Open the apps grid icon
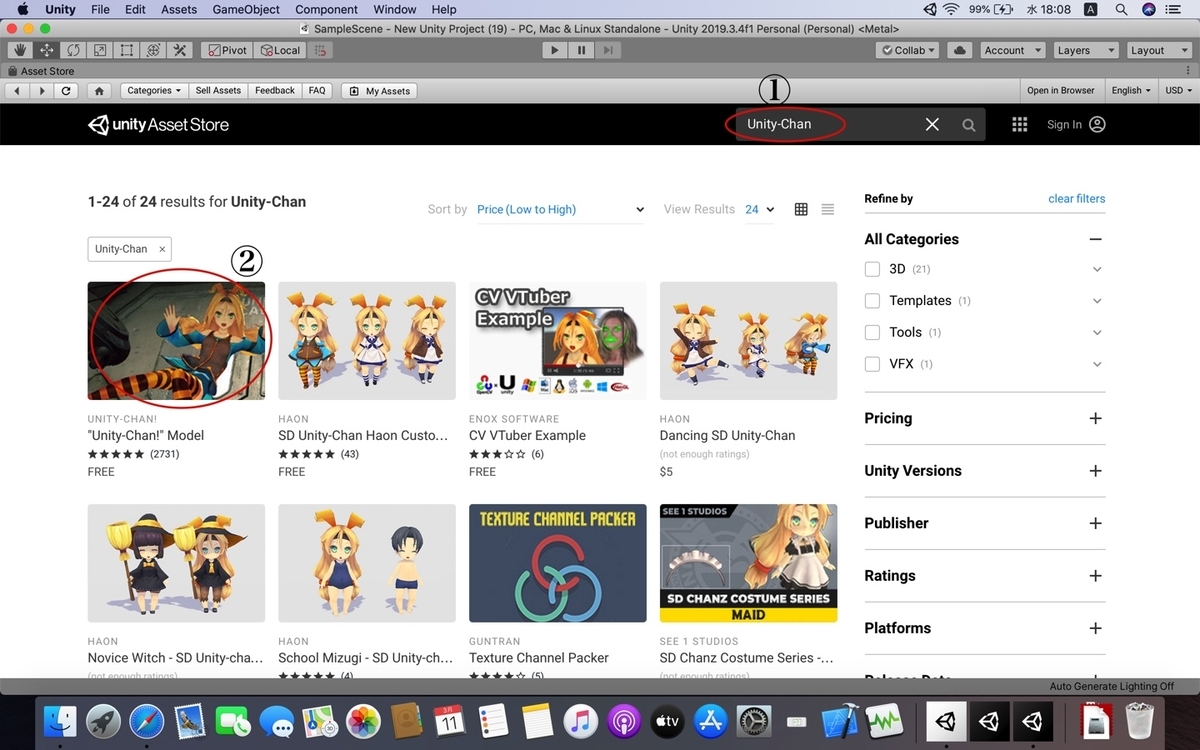The height and width of the screenshot is (750, 1200). tap(1020, 124)
